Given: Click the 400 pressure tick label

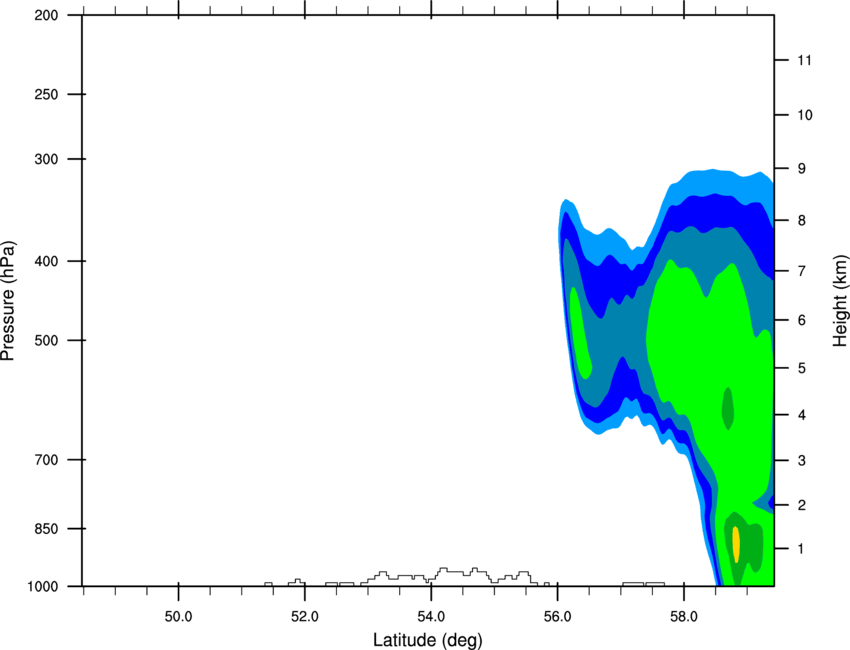Looking at the screenshot, I should (x=46, y=261).
